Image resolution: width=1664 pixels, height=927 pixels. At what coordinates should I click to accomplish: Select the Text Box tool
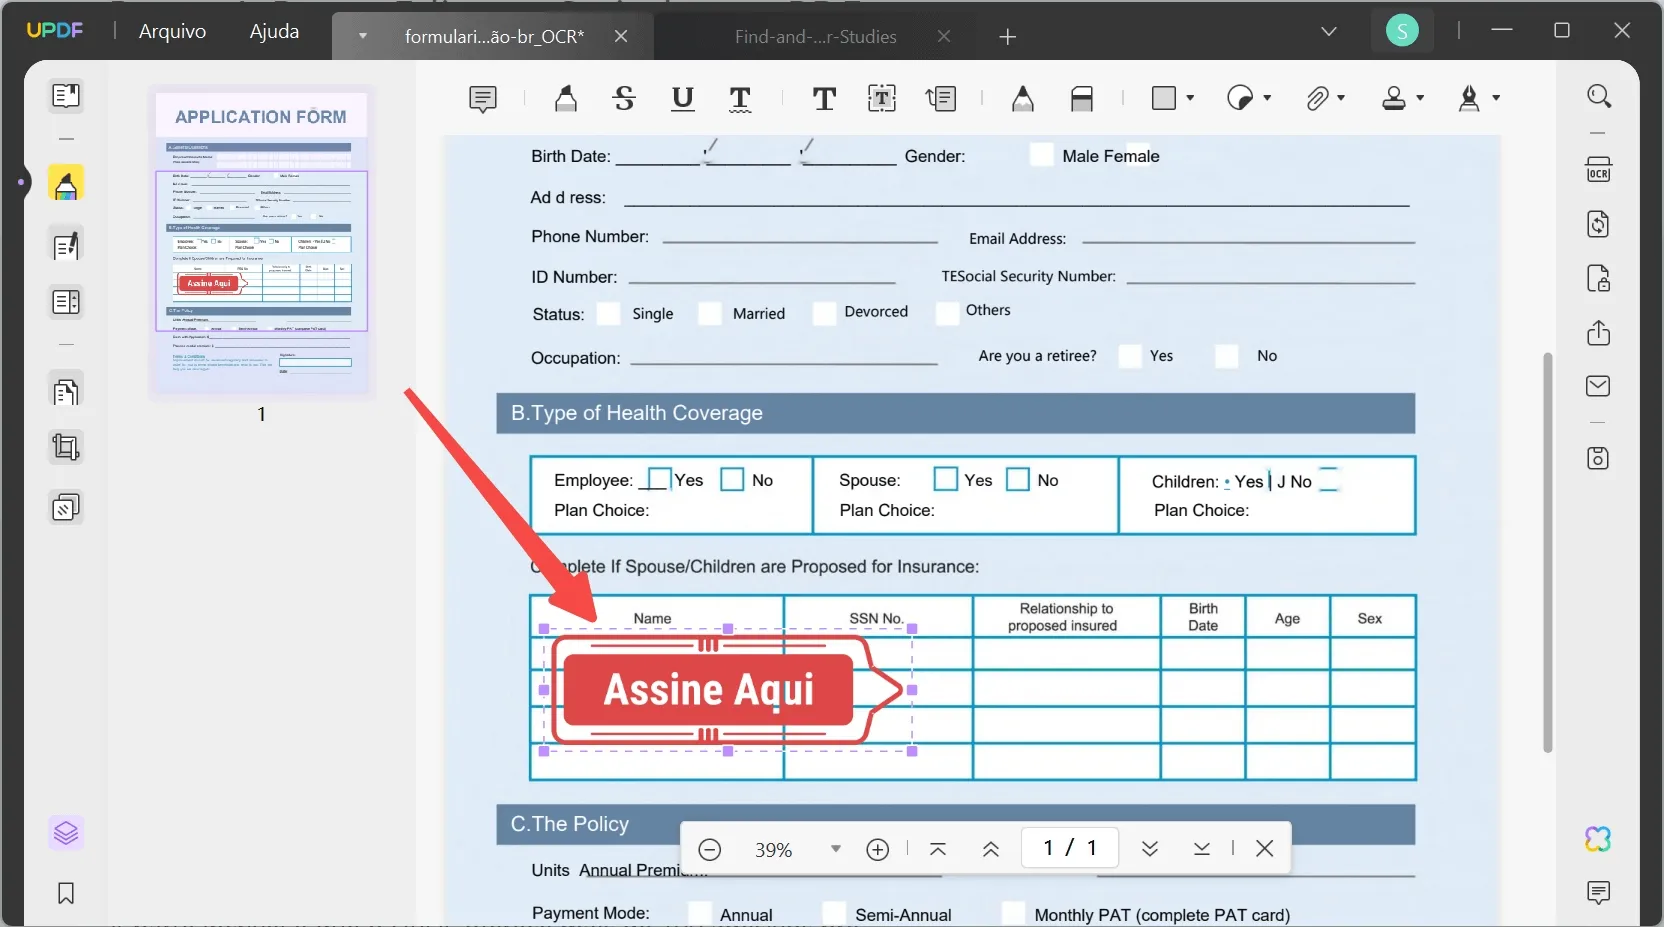[882, 98]
